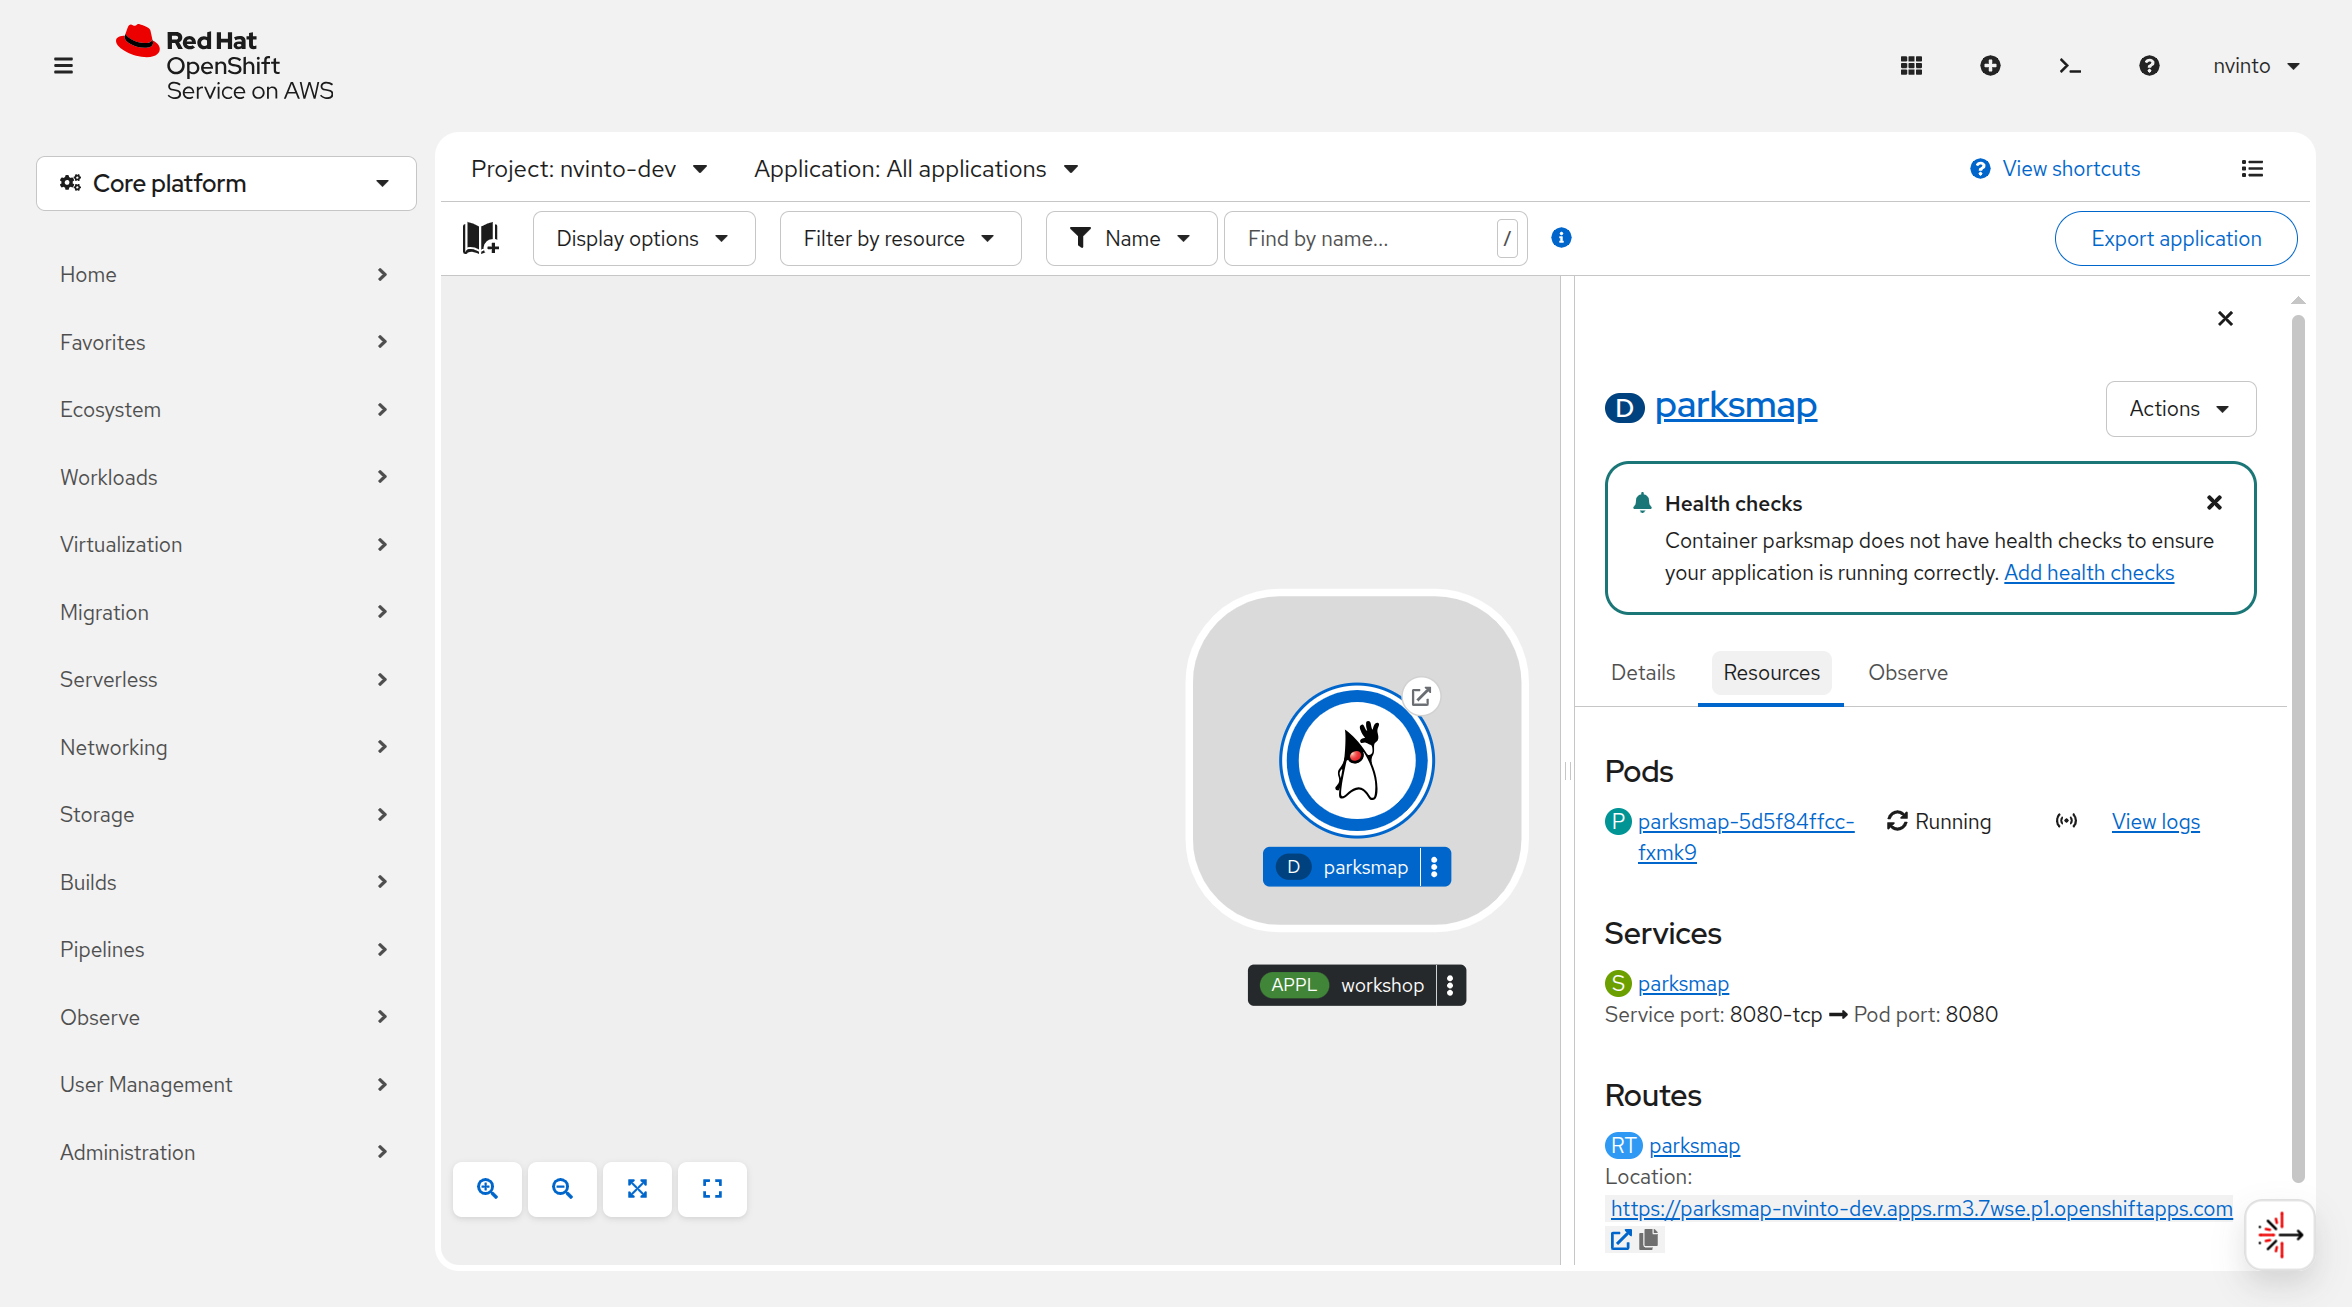The height and width of the screenshot is (1307, 2352).
Task: Expand the Migration navigation section
Action: click(x=225, y=612)
